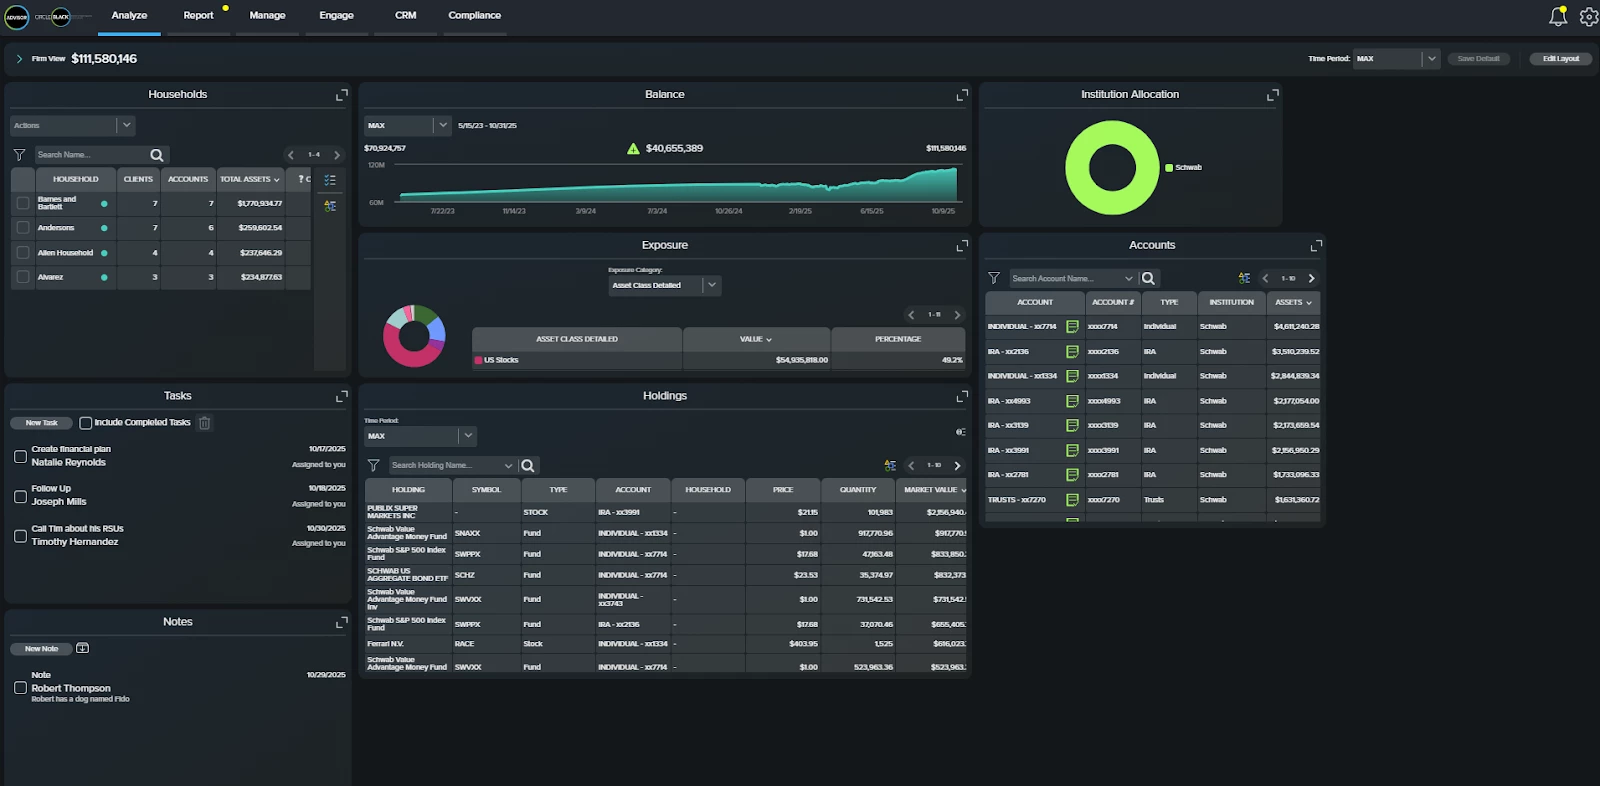Screen dimensions: 1600x786
Task: Check the Follow Up Joseph Mills task
Action: [20, 496]
